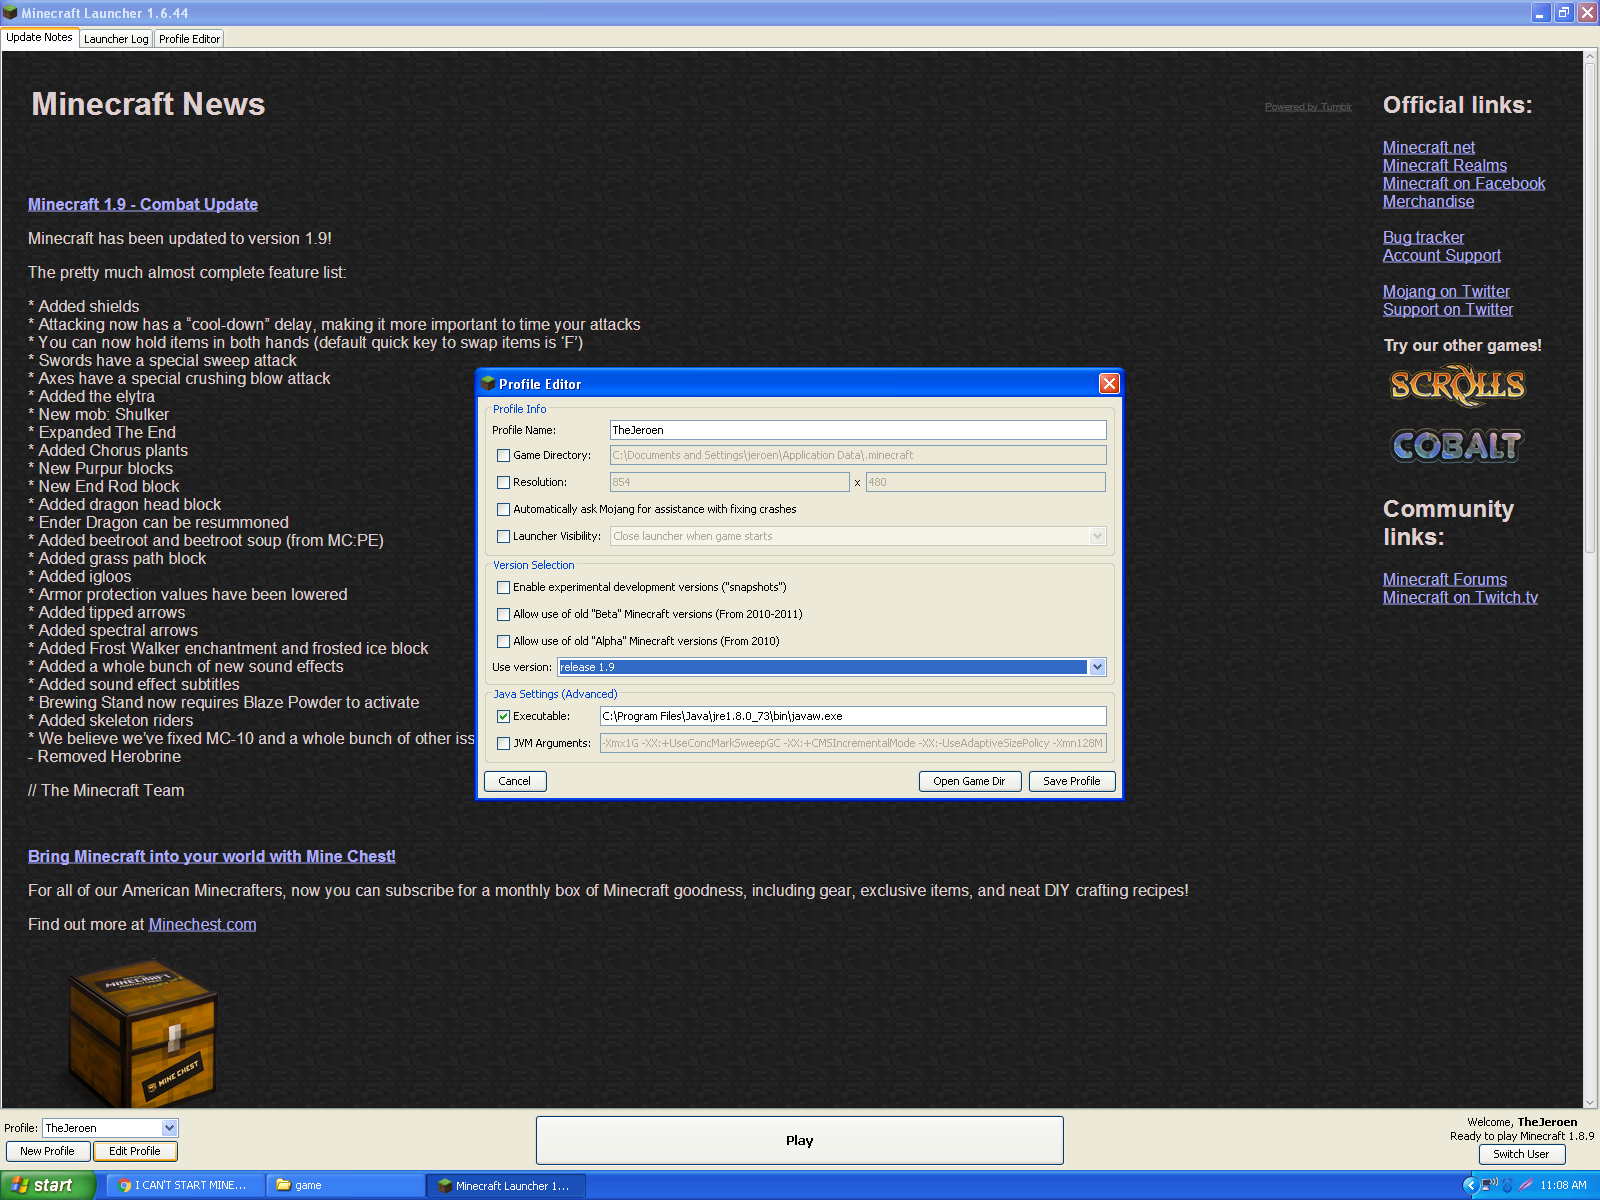
Task: Open the Account Support link
Action: click(x=1442, y=255)
